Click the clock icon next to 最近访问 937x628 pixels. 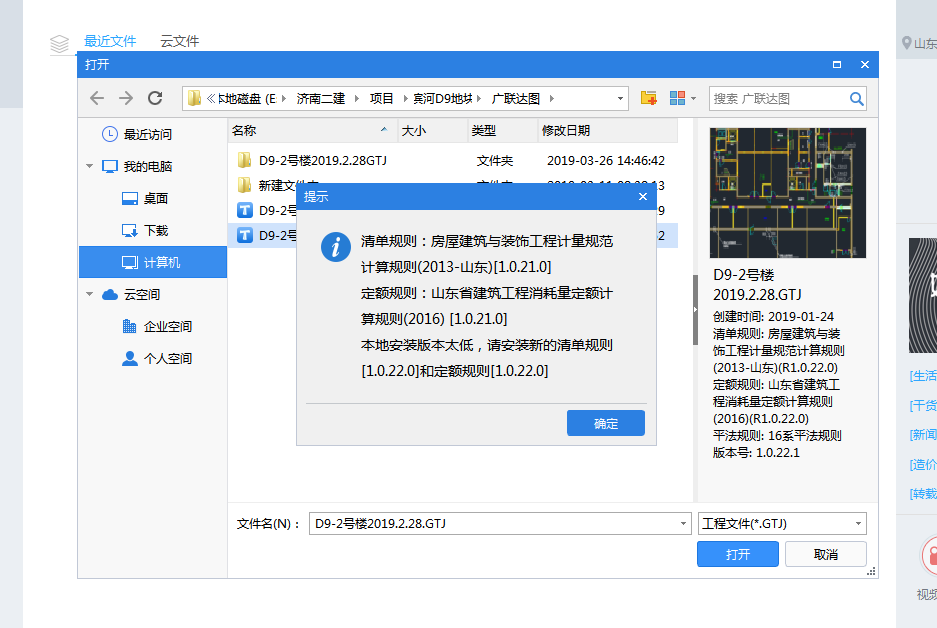point(109,134)
